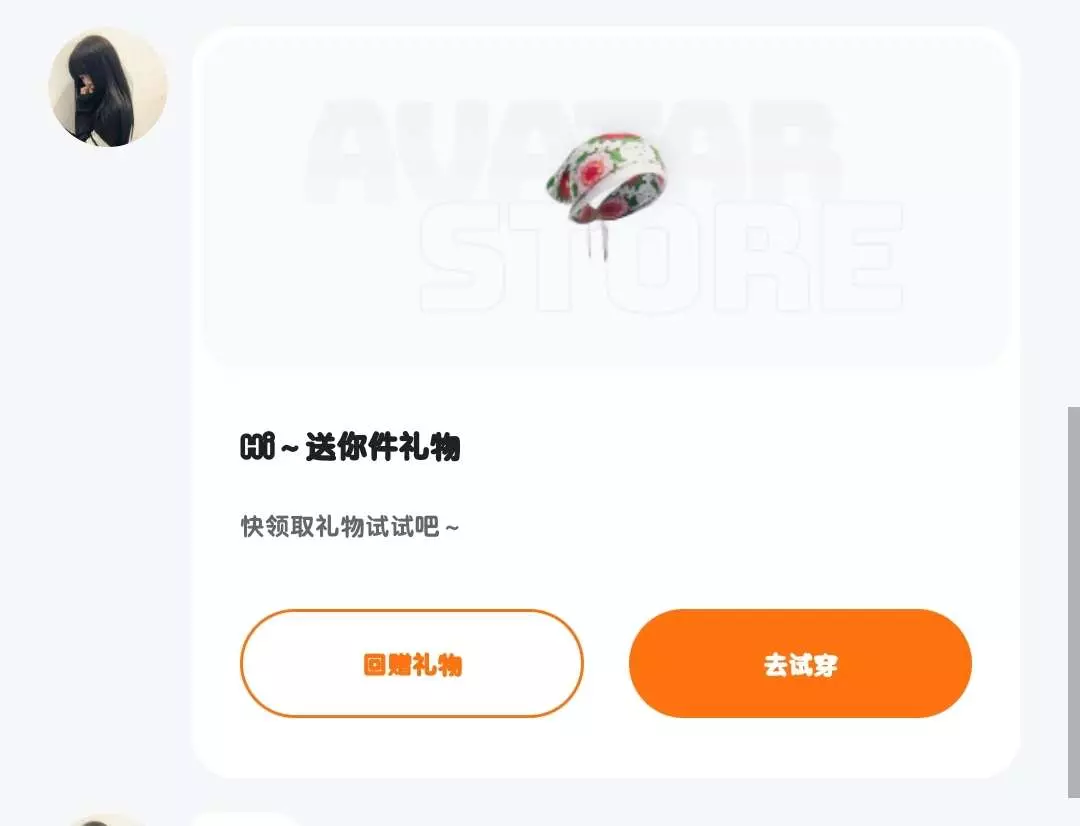Screen dimensions: 1080x826
Task: Open the sender's long-haired profile avatar
Action: click(108, 87)
